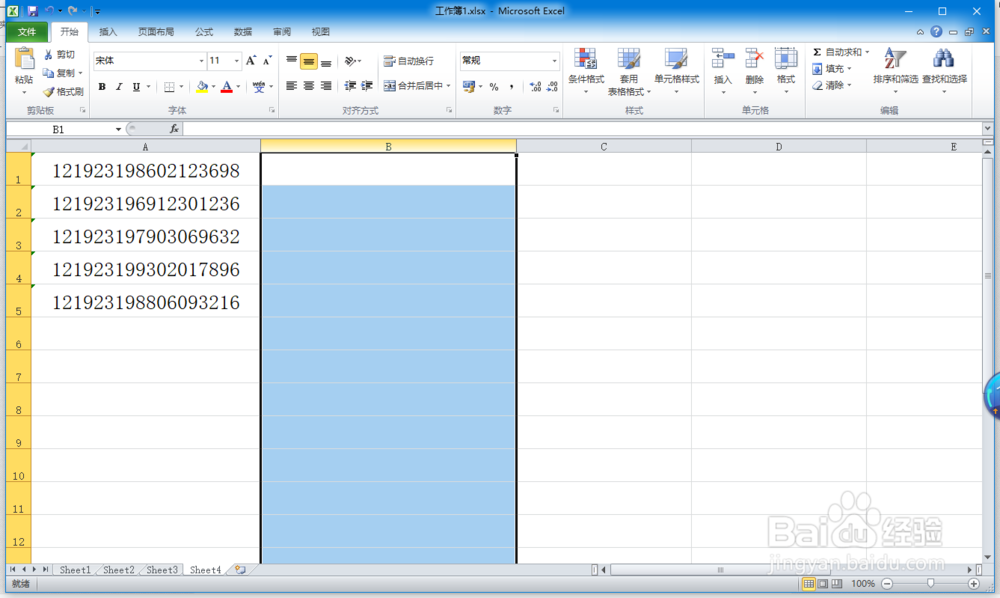Click the Decrease Indent icon
This screenshot has width=1000, height=598.
[350, 85]
